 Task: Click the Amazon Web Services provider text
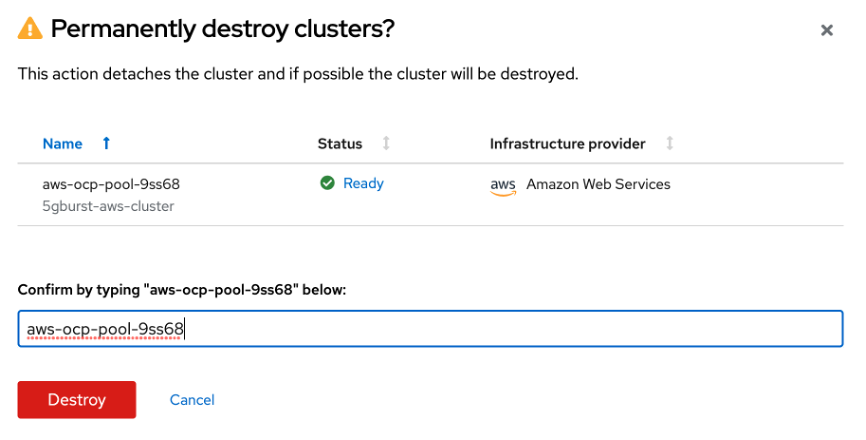[x=598, y=184]
